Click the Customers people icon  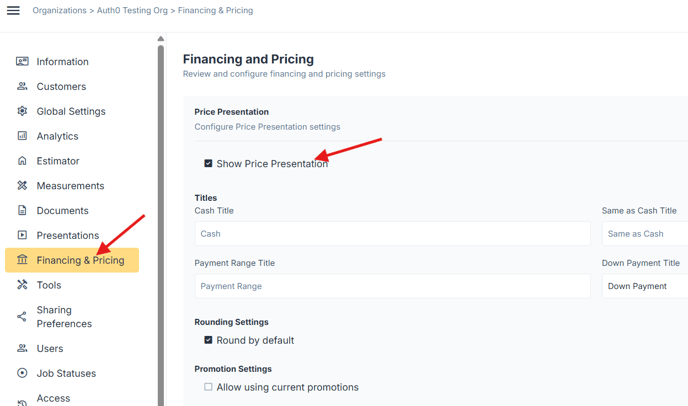pyautogui.click(x=22, y=87)
